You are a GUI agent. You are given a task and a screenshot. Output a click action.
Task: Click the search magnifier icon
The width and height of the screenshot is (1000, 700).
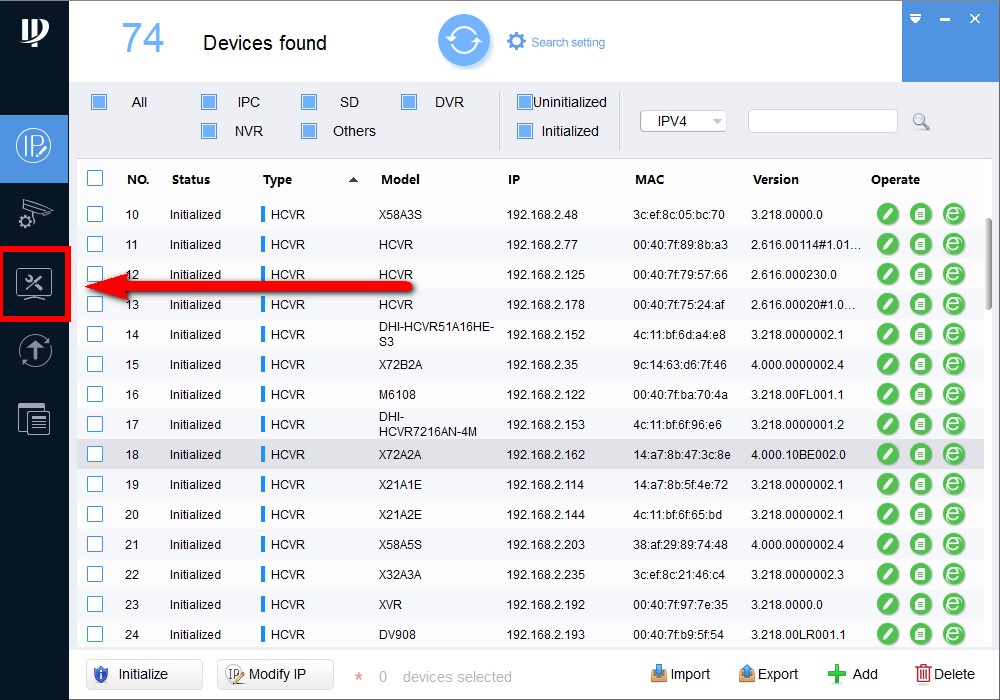point(921,122)
